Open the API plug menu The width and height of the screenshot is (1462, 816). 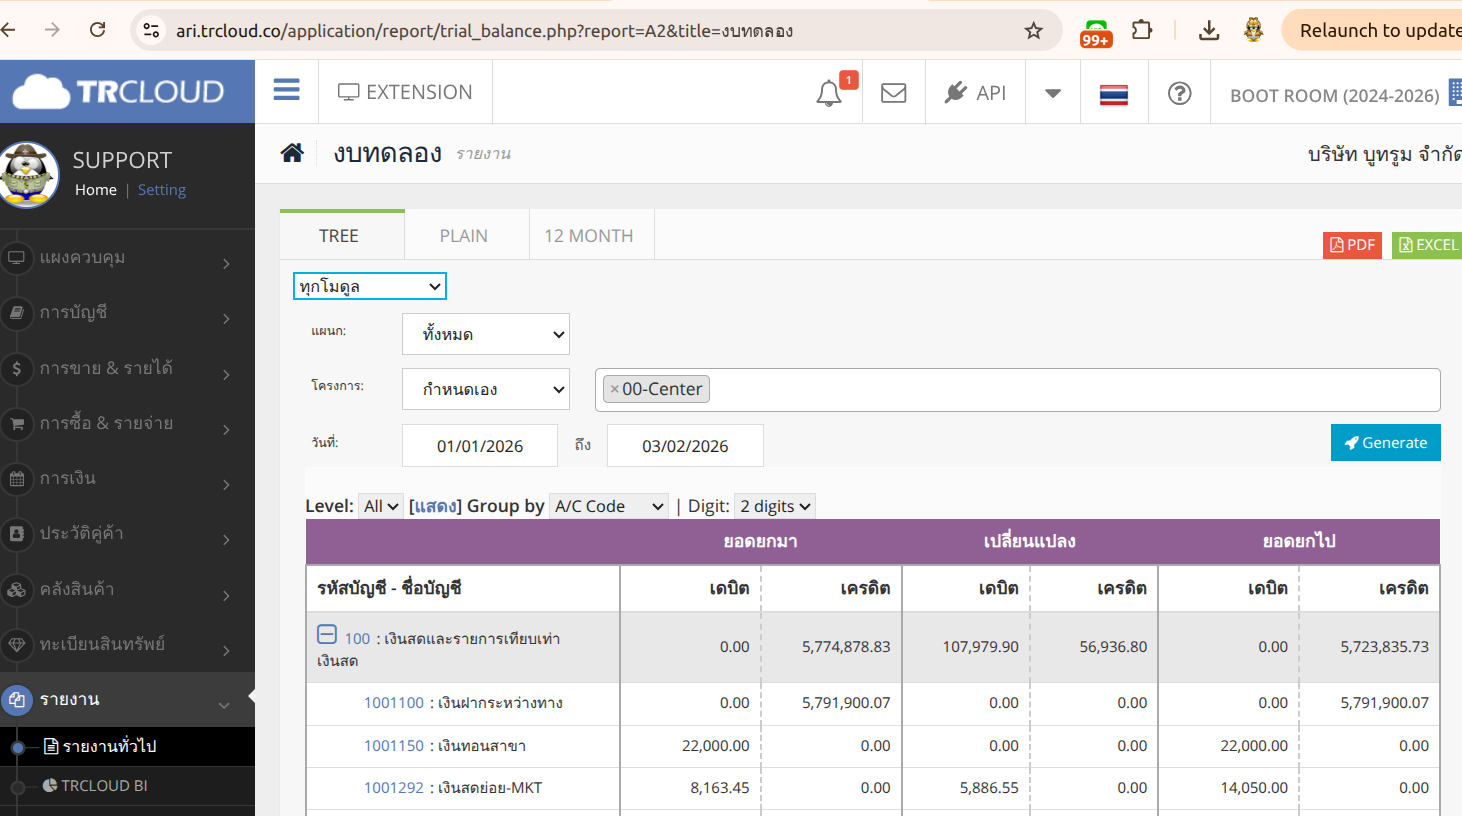coord(975,93)
